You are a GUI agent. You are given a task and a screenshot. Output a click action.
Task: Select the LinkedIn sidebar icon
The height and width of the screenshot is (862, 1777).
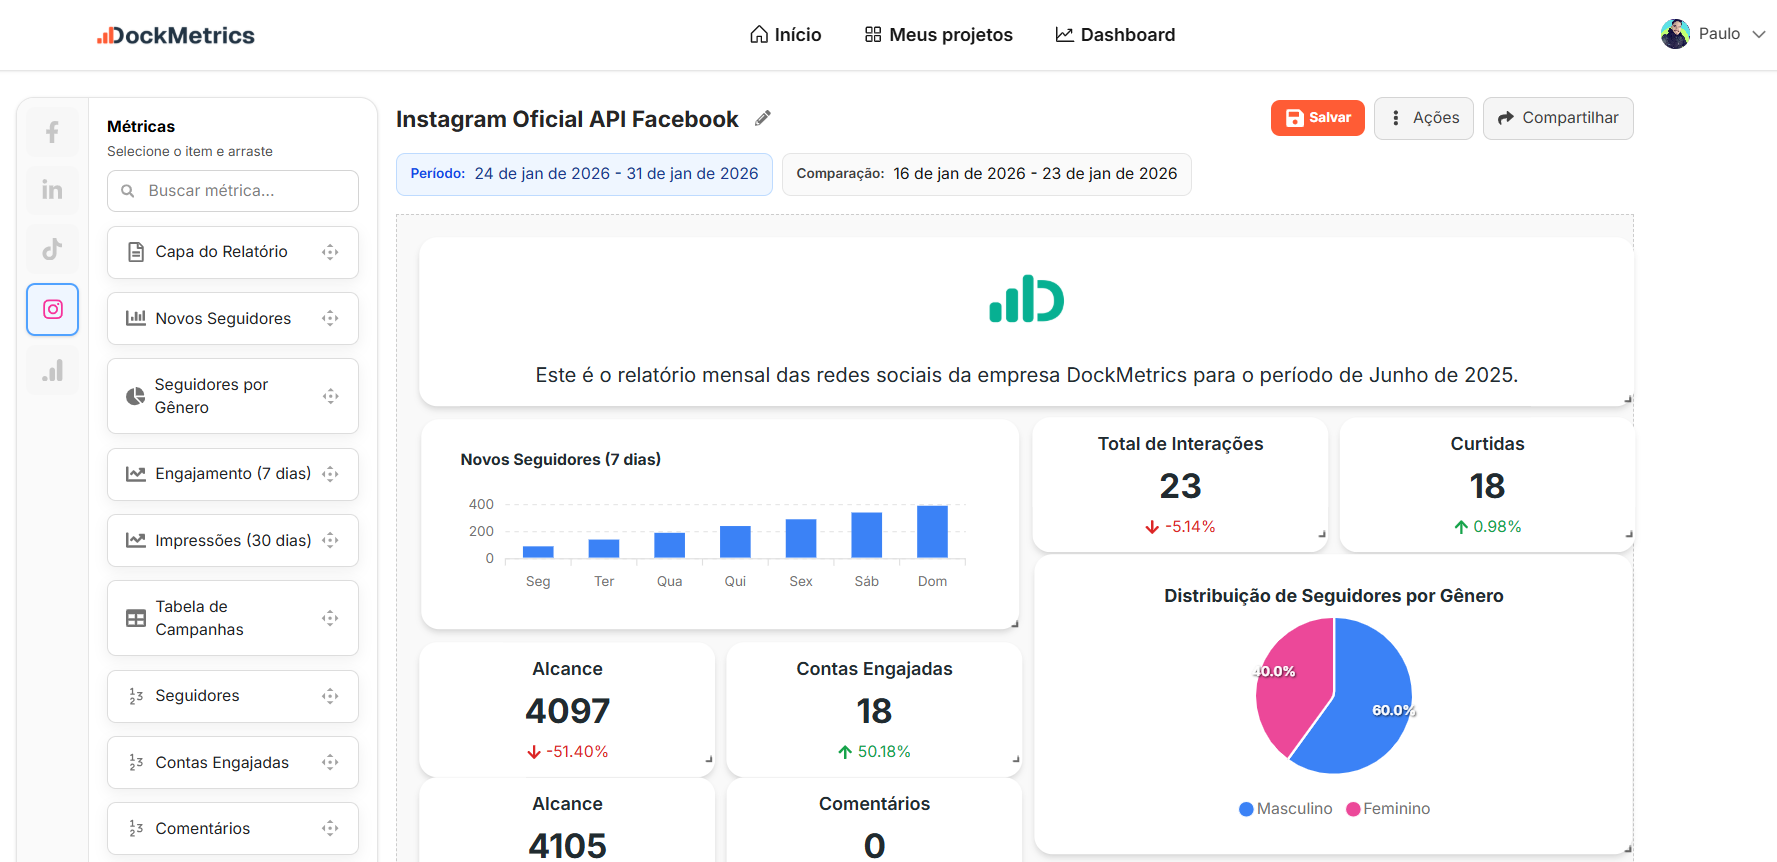coord(52,190)
